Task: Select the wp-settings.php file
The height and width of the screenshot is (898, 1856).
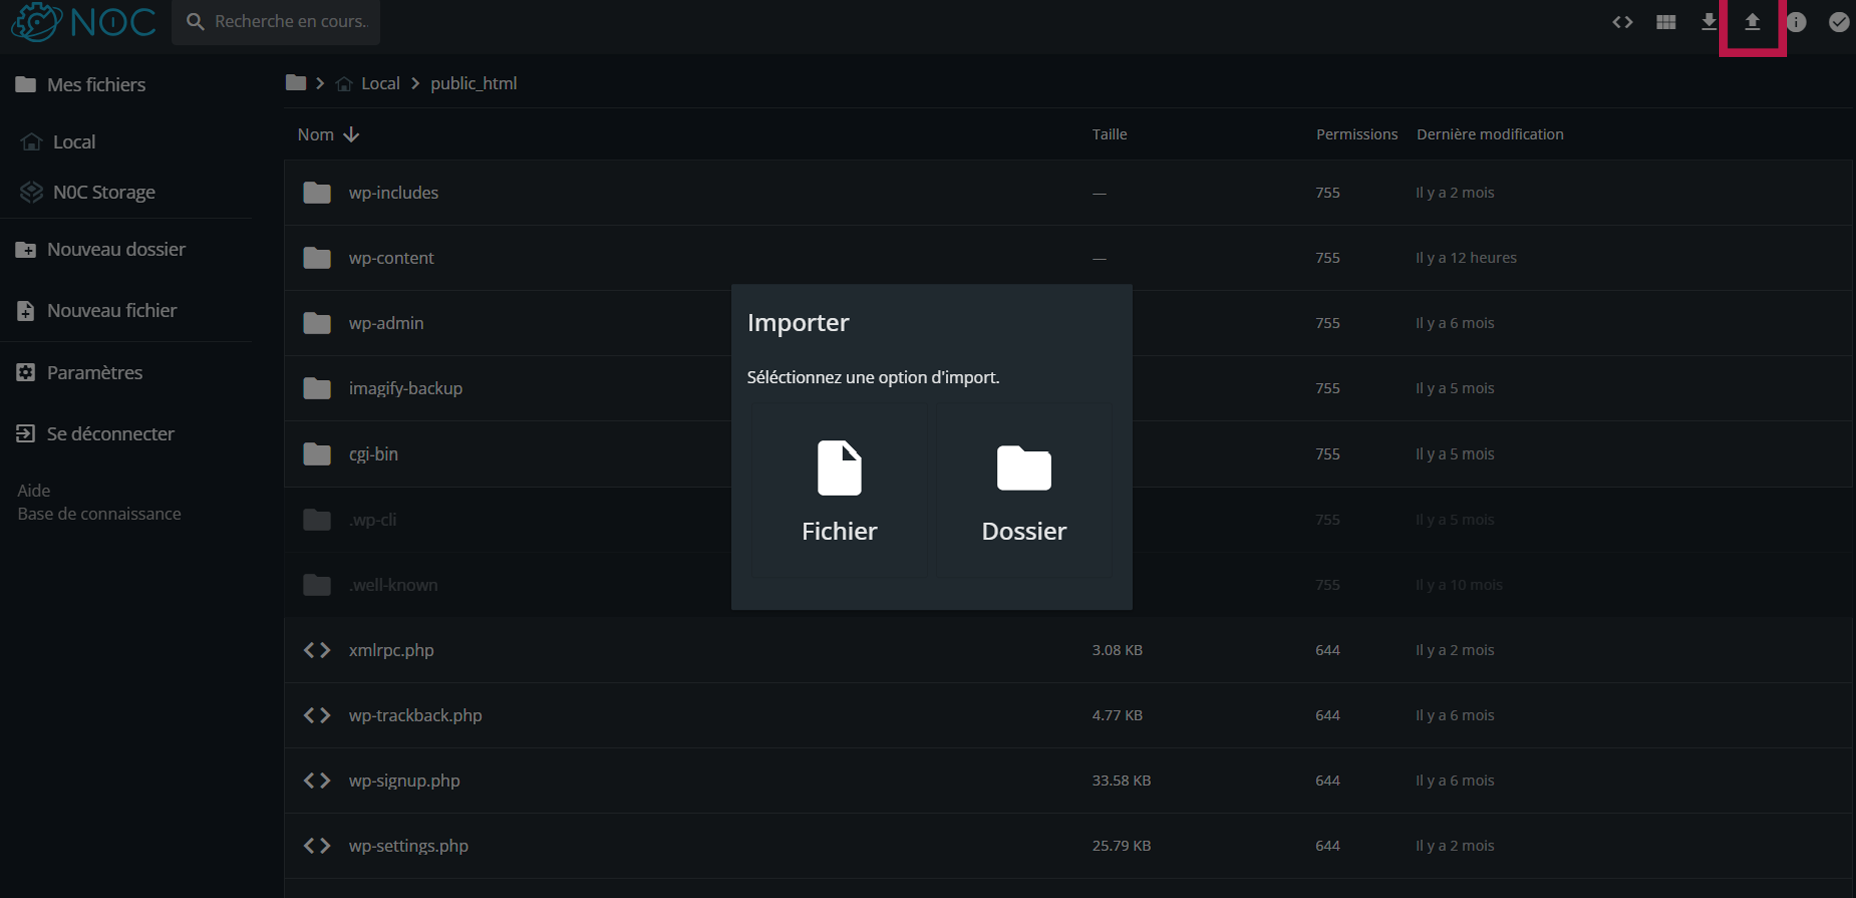Action: pos(1068,846)
